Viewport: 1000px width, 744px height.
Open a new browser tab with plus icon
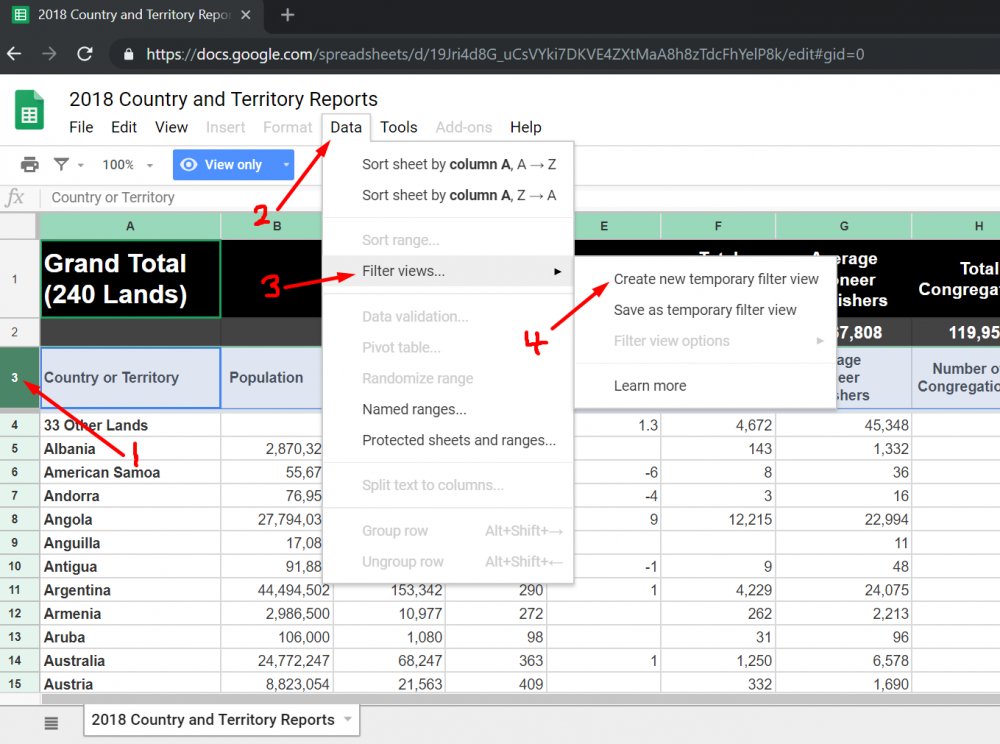[288, 15]
